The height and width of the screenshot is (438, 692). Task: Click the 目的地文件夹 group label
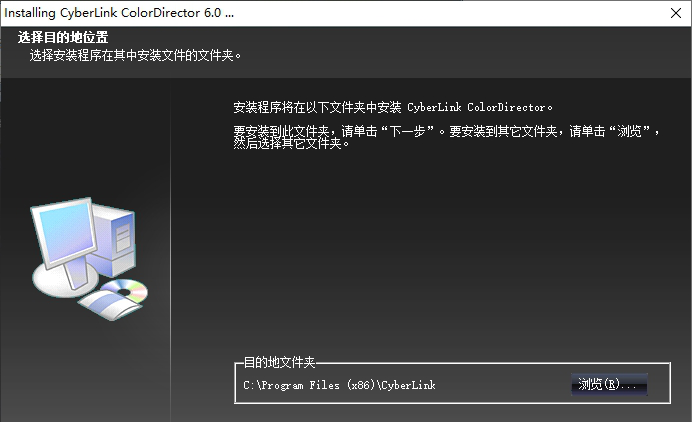[279, 362]
